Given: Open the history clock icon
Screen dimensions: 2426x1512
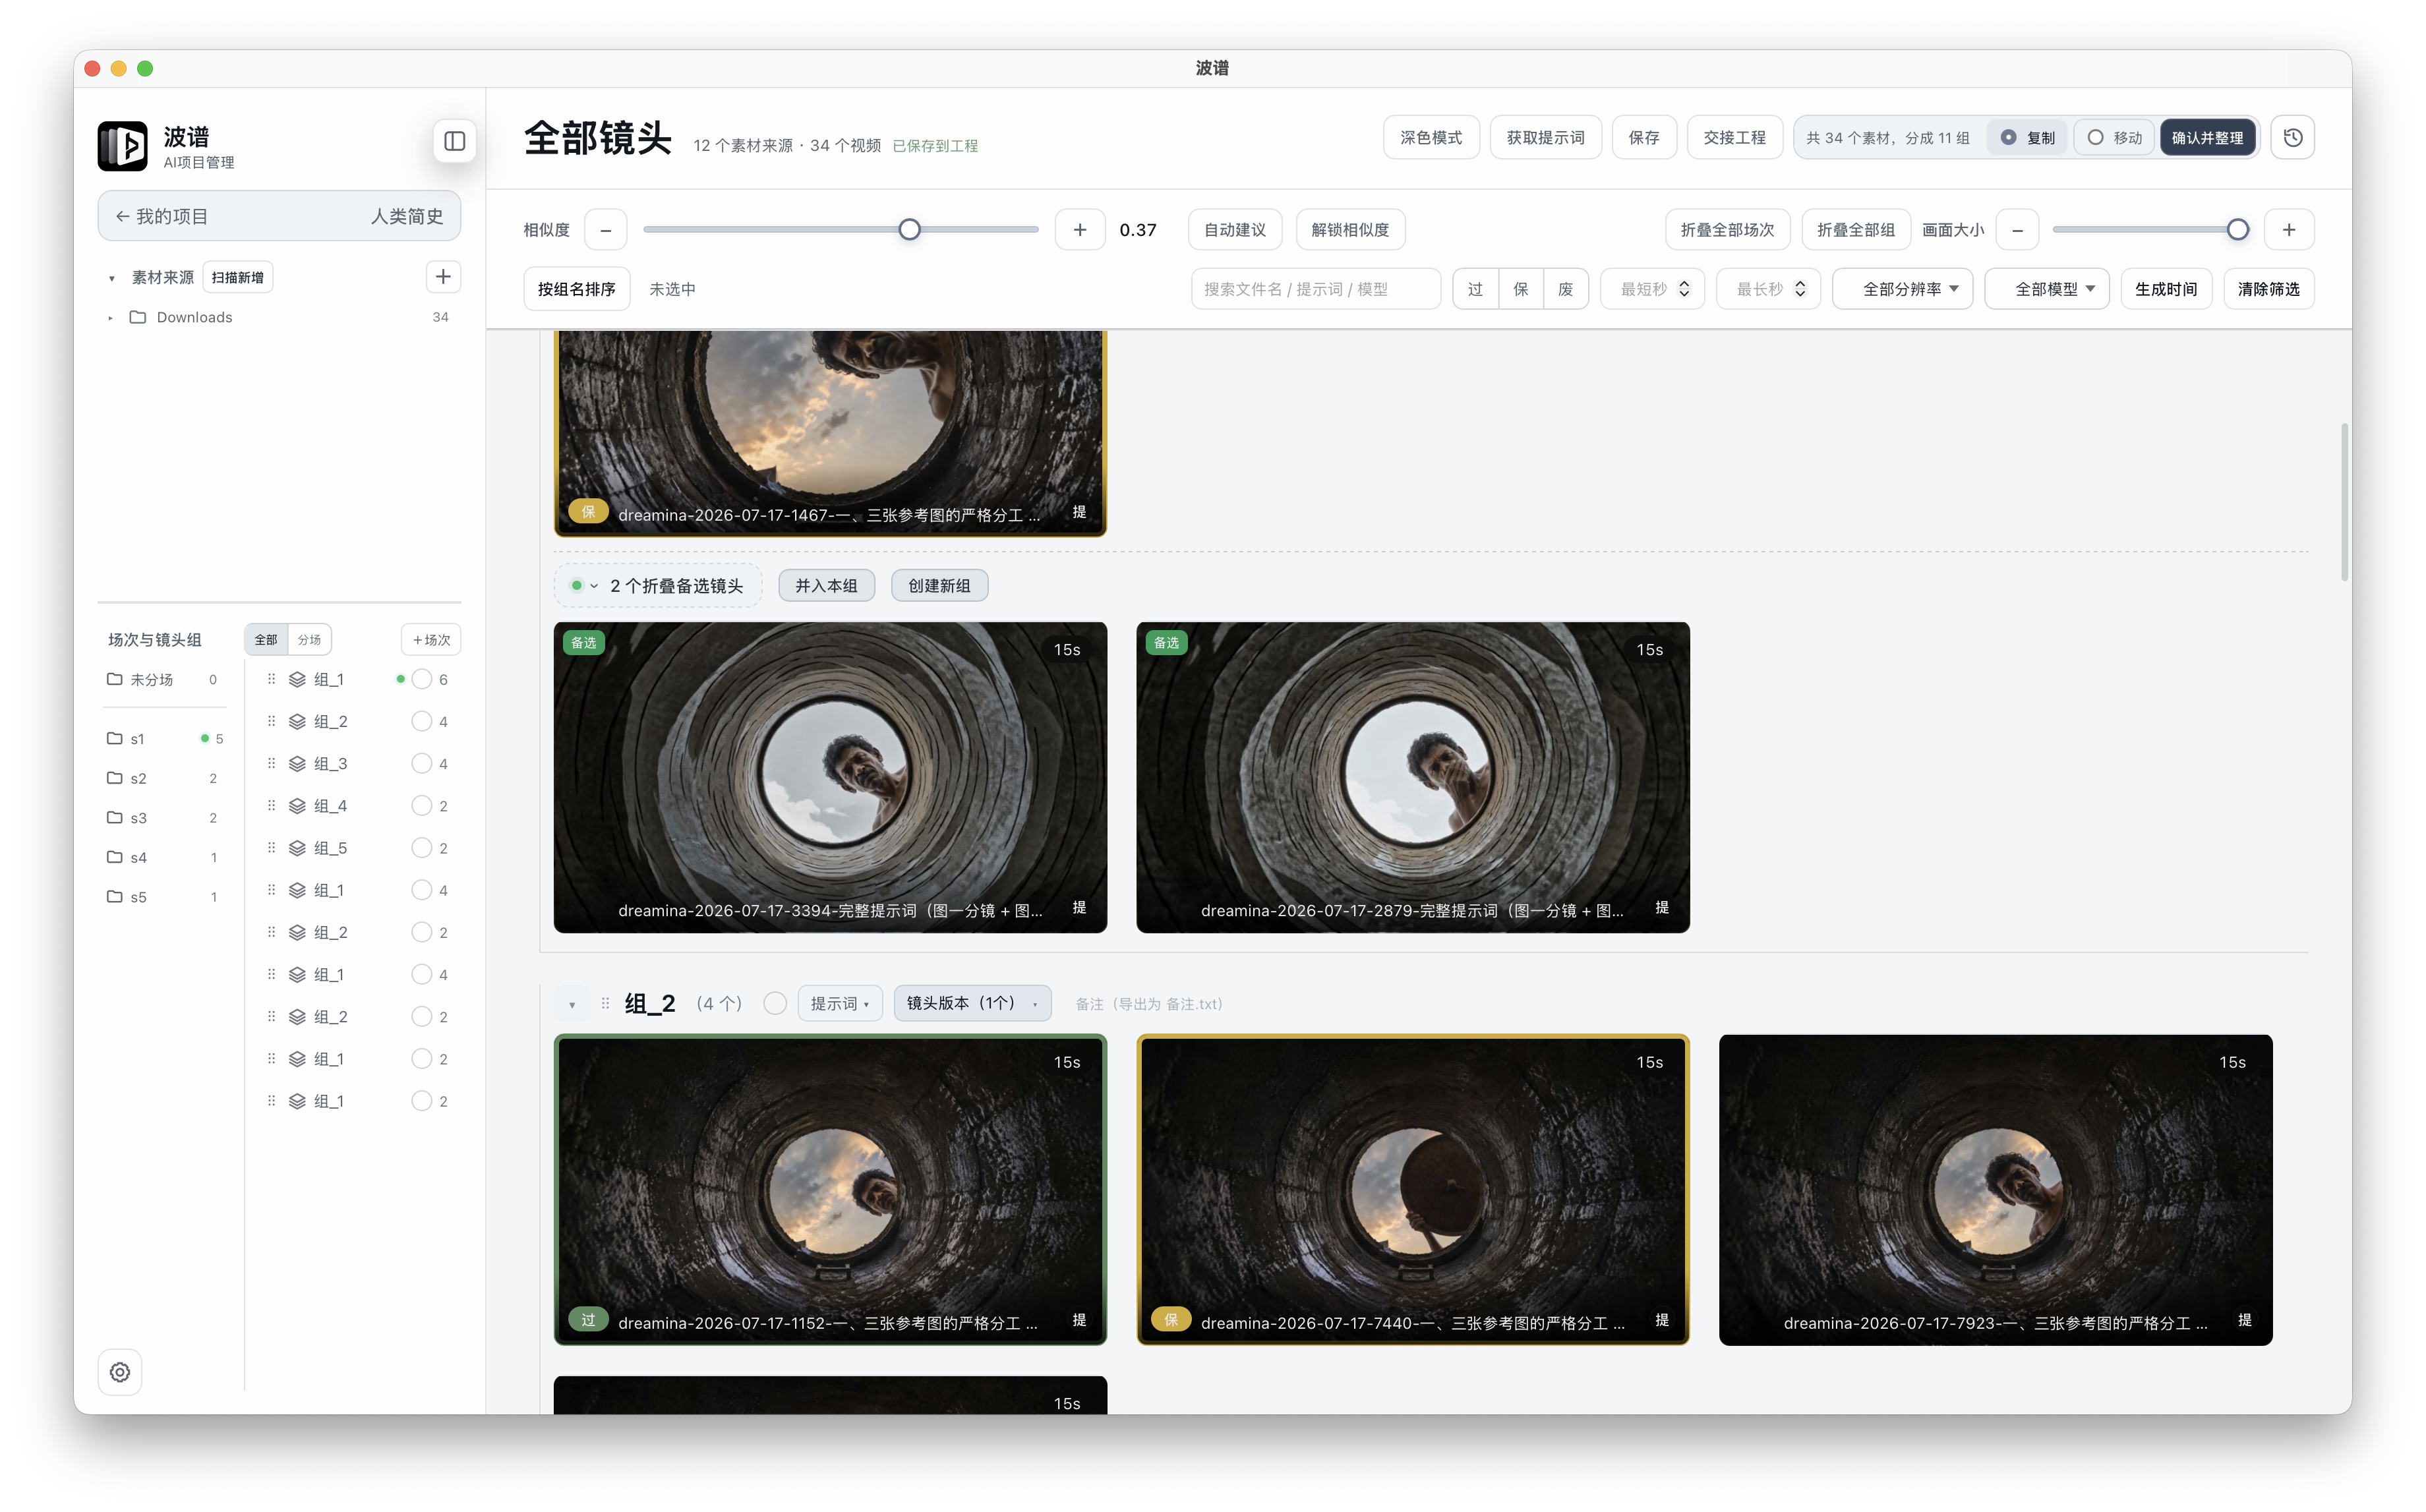Looking at the screenshot, I should click(2293, 138).
